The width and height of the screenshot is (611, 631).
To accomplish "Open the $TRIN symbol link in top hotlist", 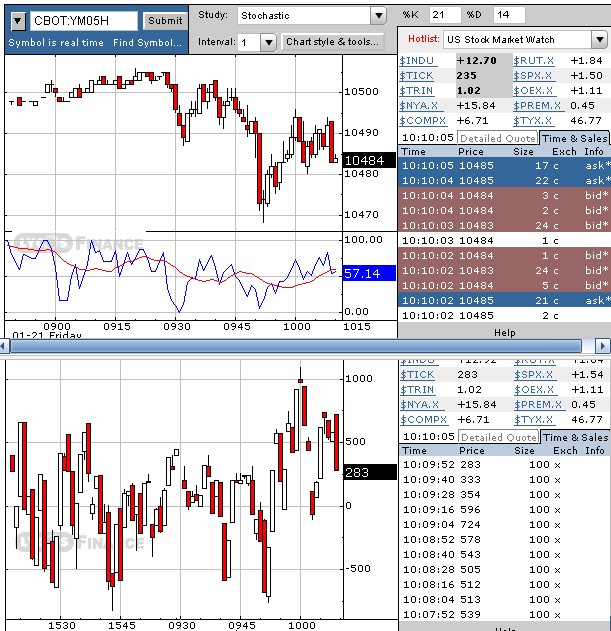I will 416,91.
